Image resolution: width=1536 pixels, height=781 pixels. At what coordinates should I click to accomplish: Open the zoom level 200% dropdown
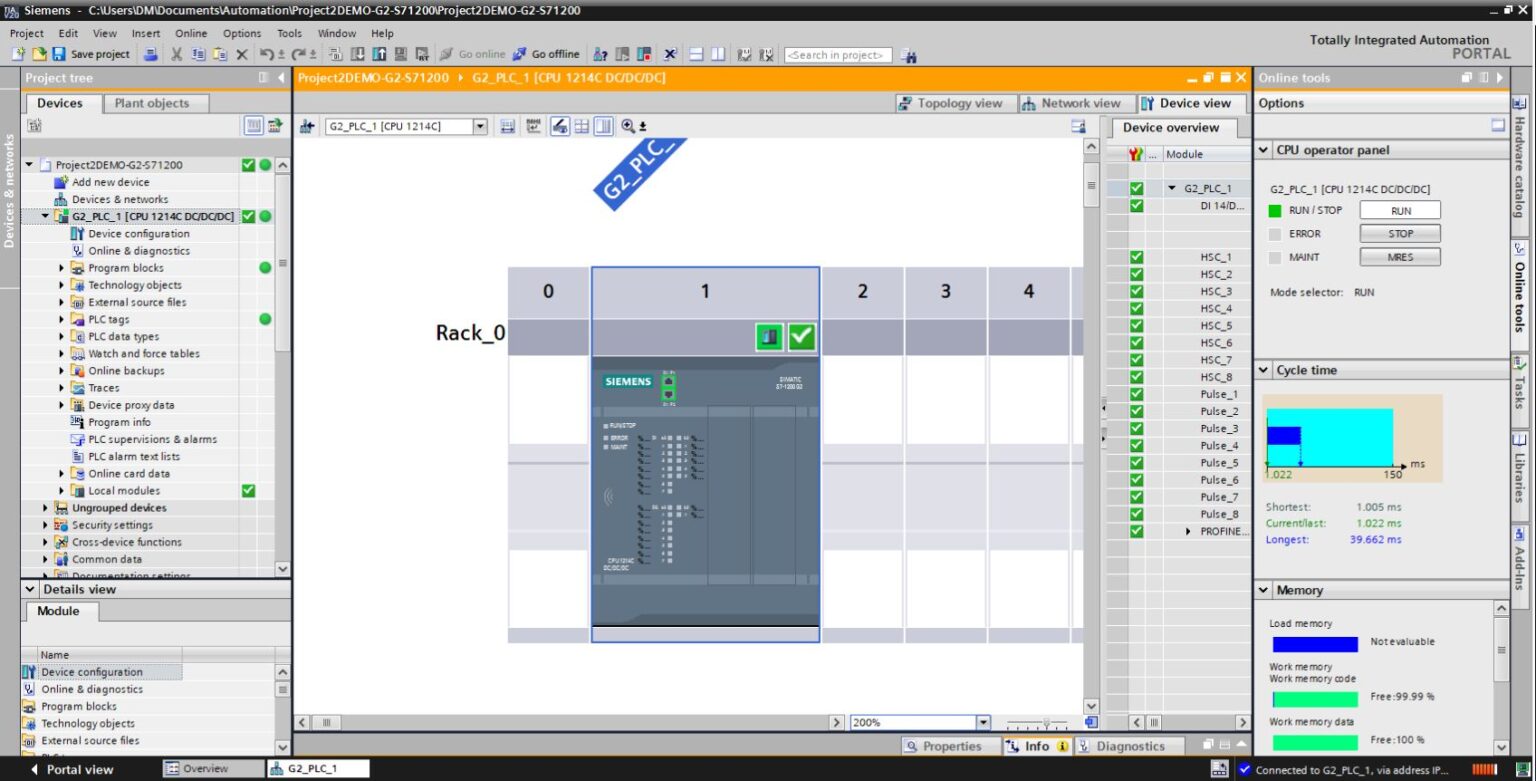982,722
